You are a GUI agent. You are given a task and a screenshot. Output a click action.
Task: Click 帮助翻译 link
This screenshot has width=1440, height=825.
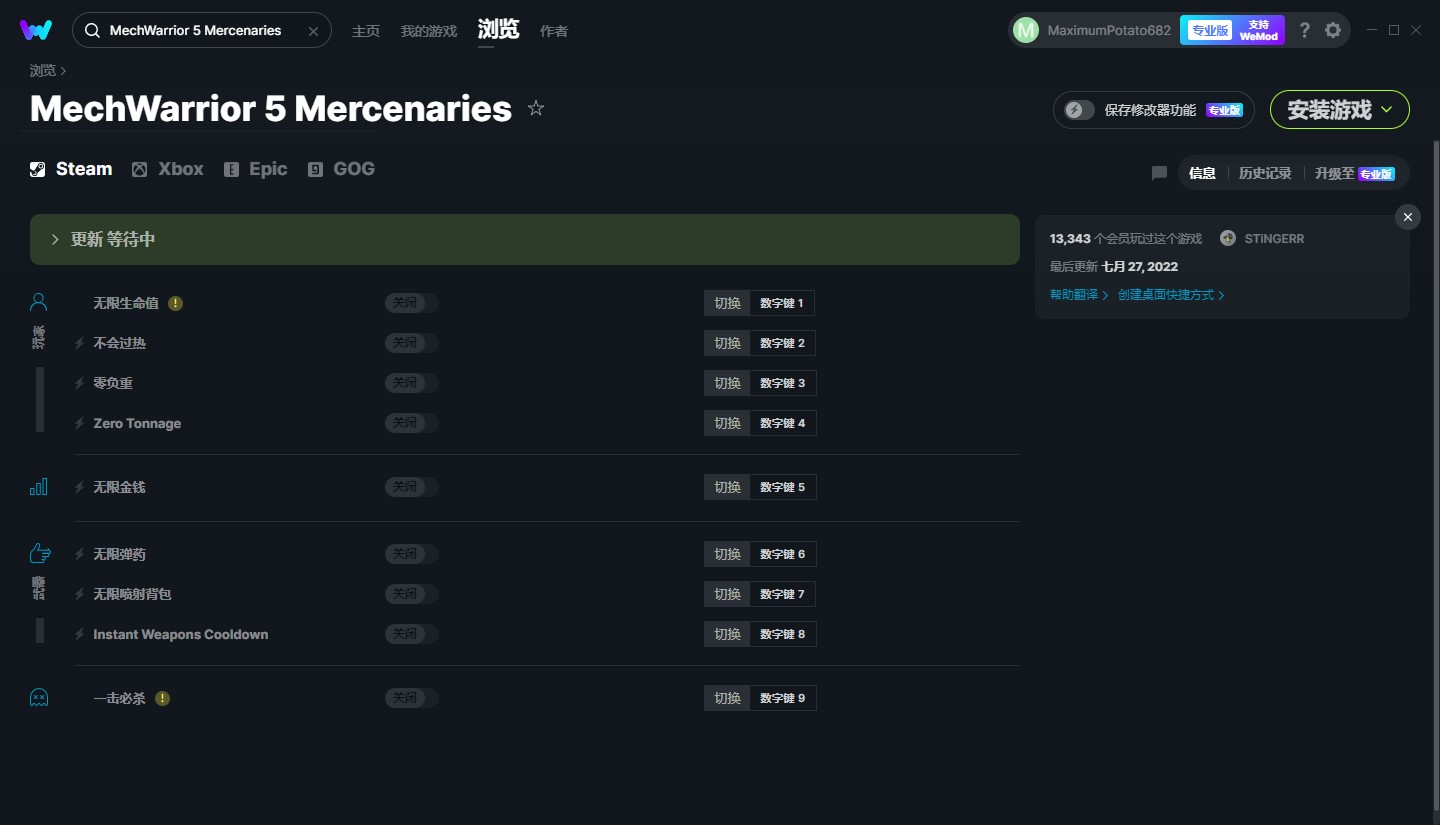[x=1079, y=295]
